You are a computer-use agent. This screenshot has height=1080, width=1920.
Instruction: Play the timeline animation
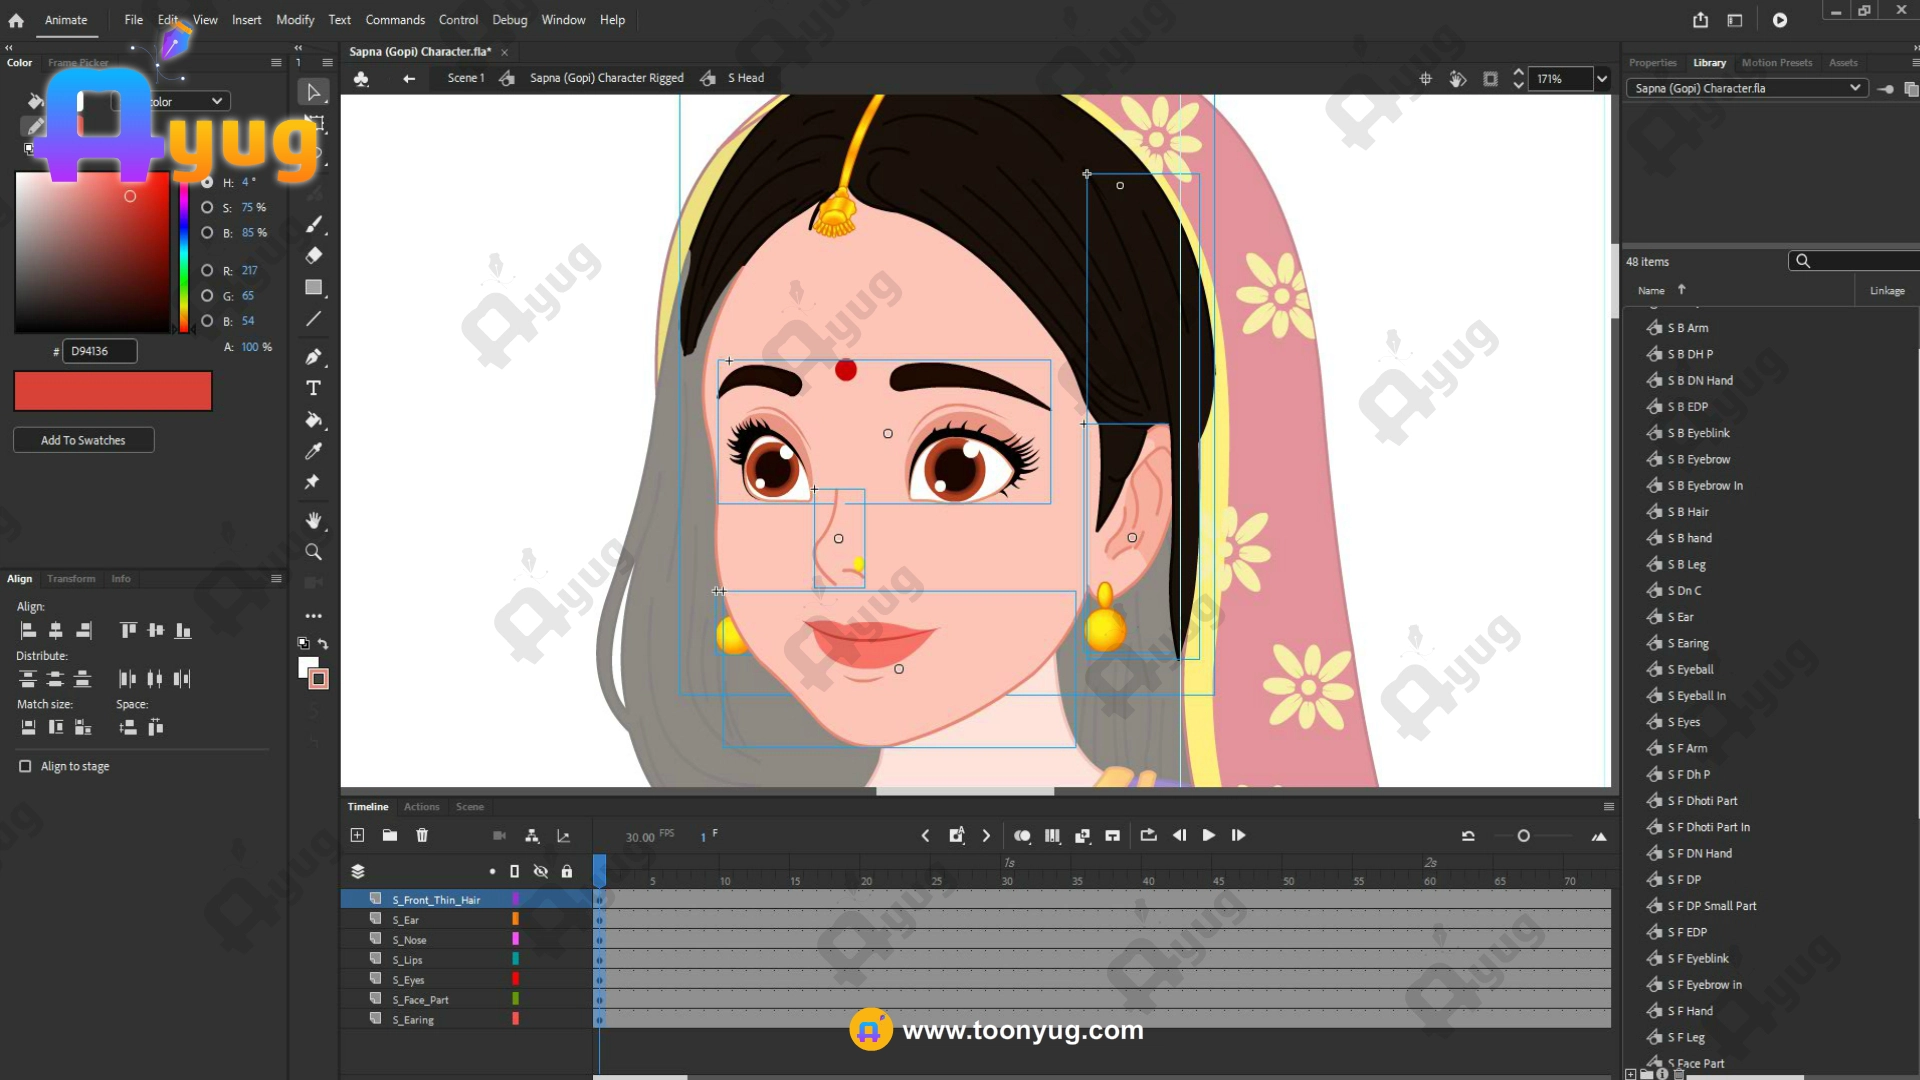pos(1208,836)
